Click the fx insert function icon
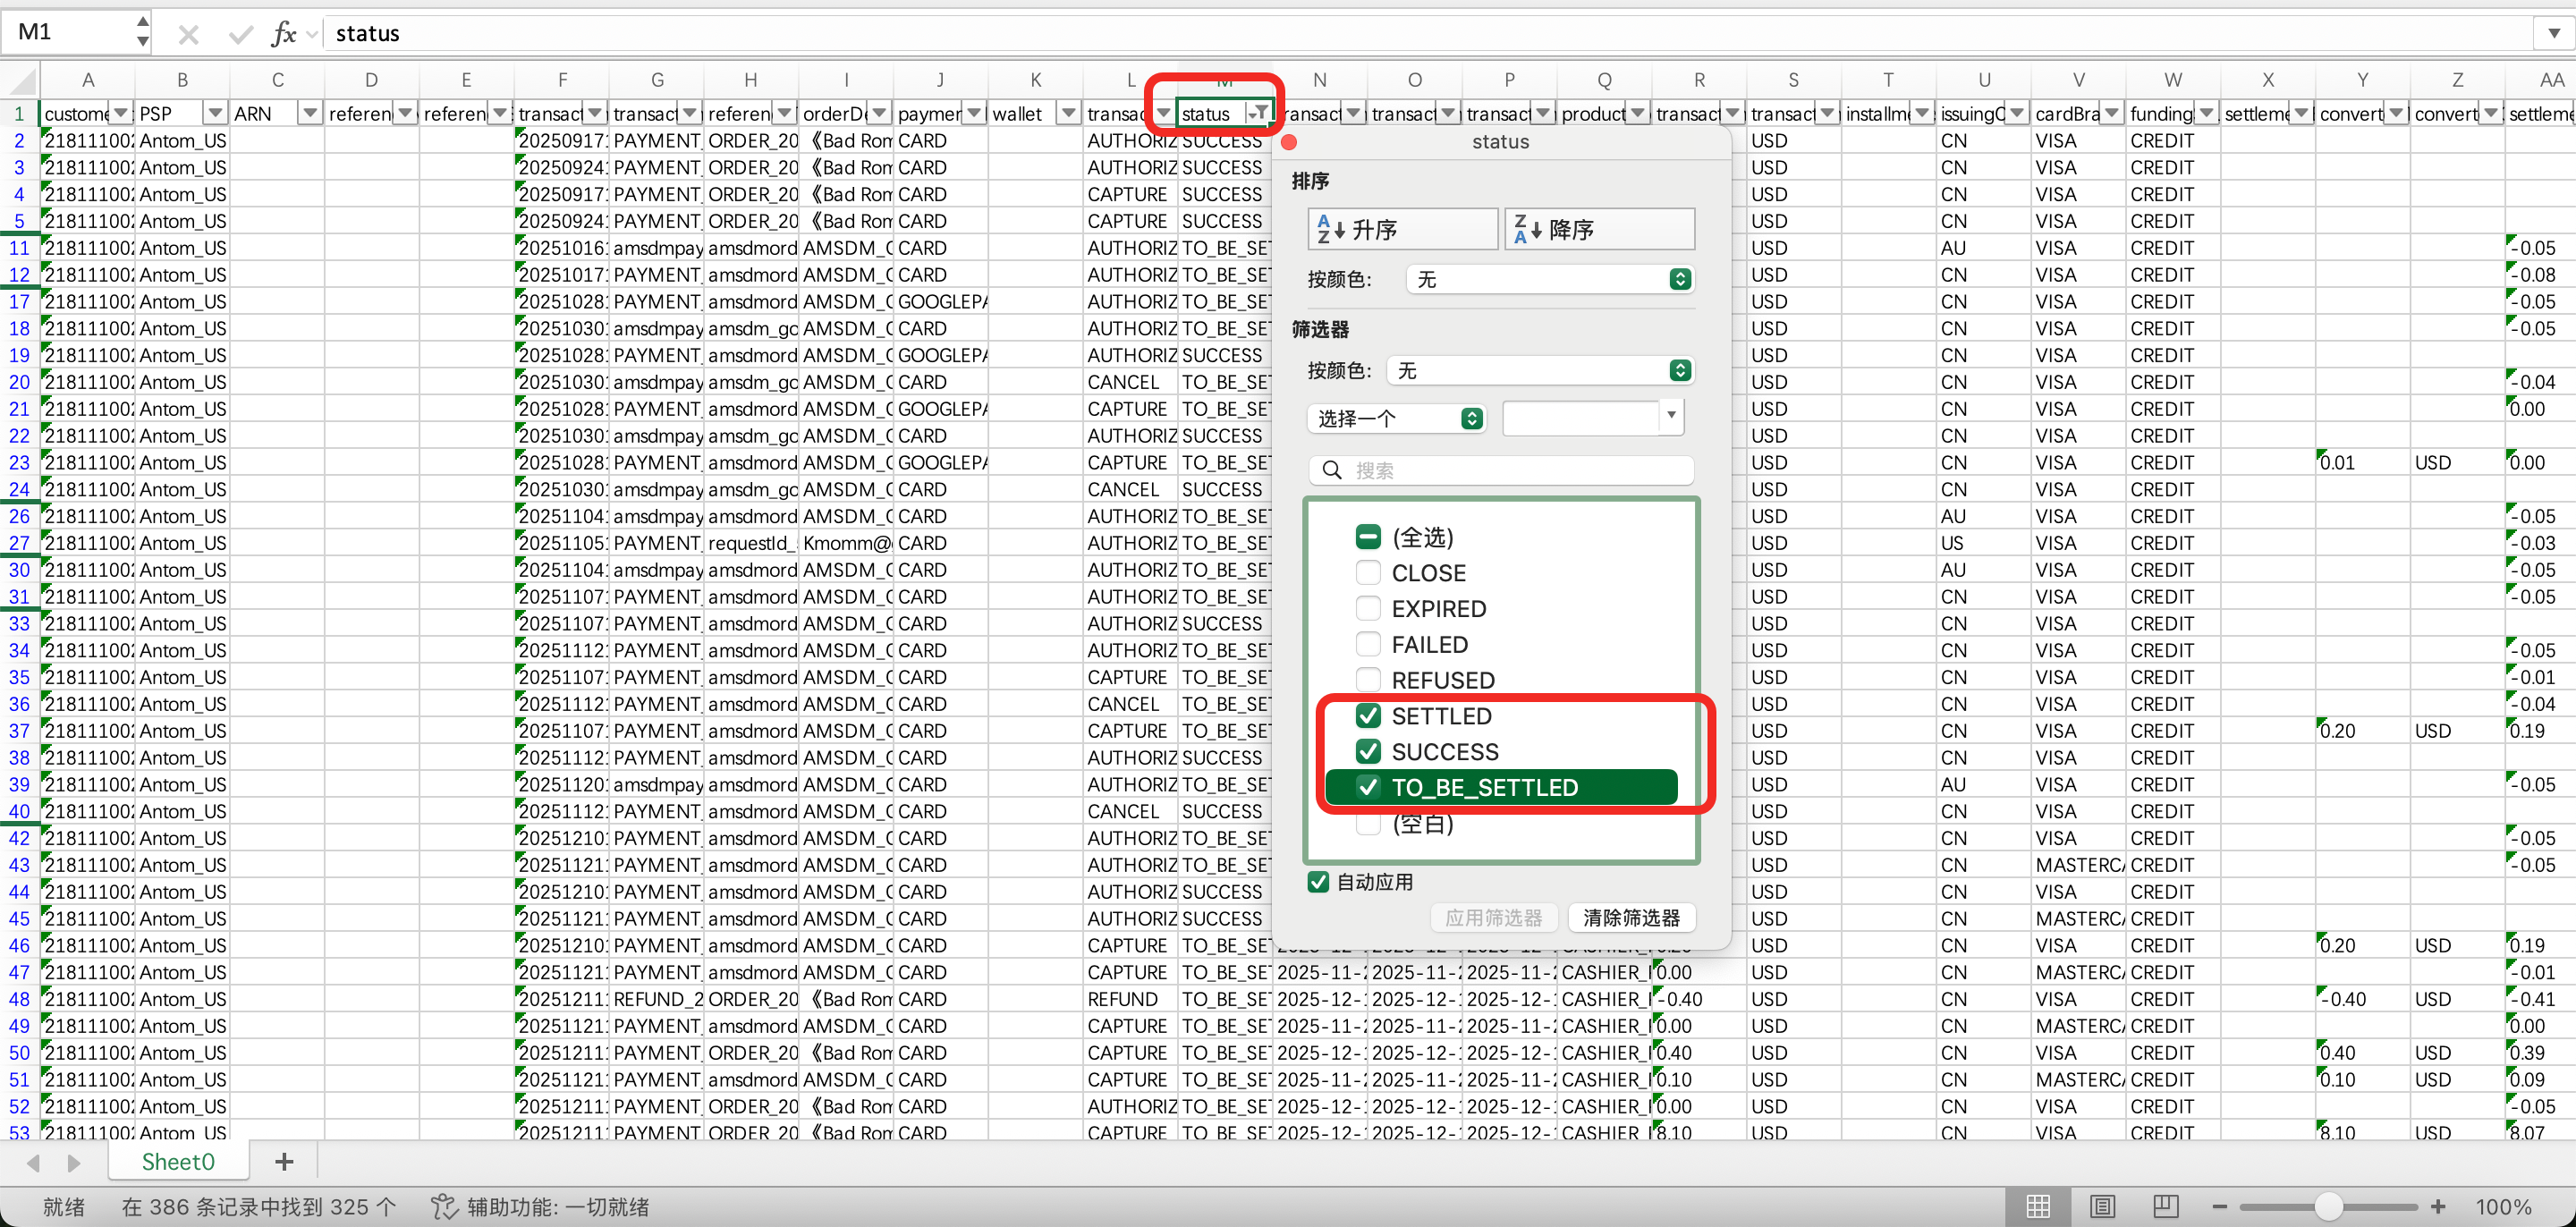This screenshot has width=2576, height=1227. 283,34
